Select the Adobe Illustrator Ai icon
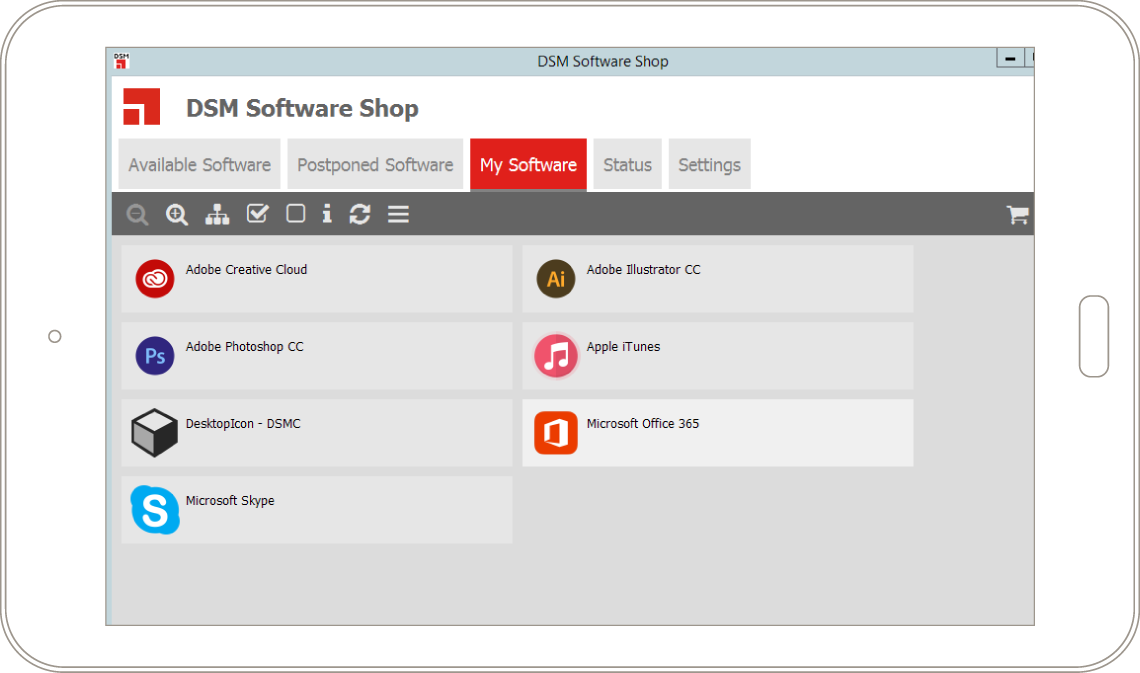1140x673 pixels. [x=556, y=278]
